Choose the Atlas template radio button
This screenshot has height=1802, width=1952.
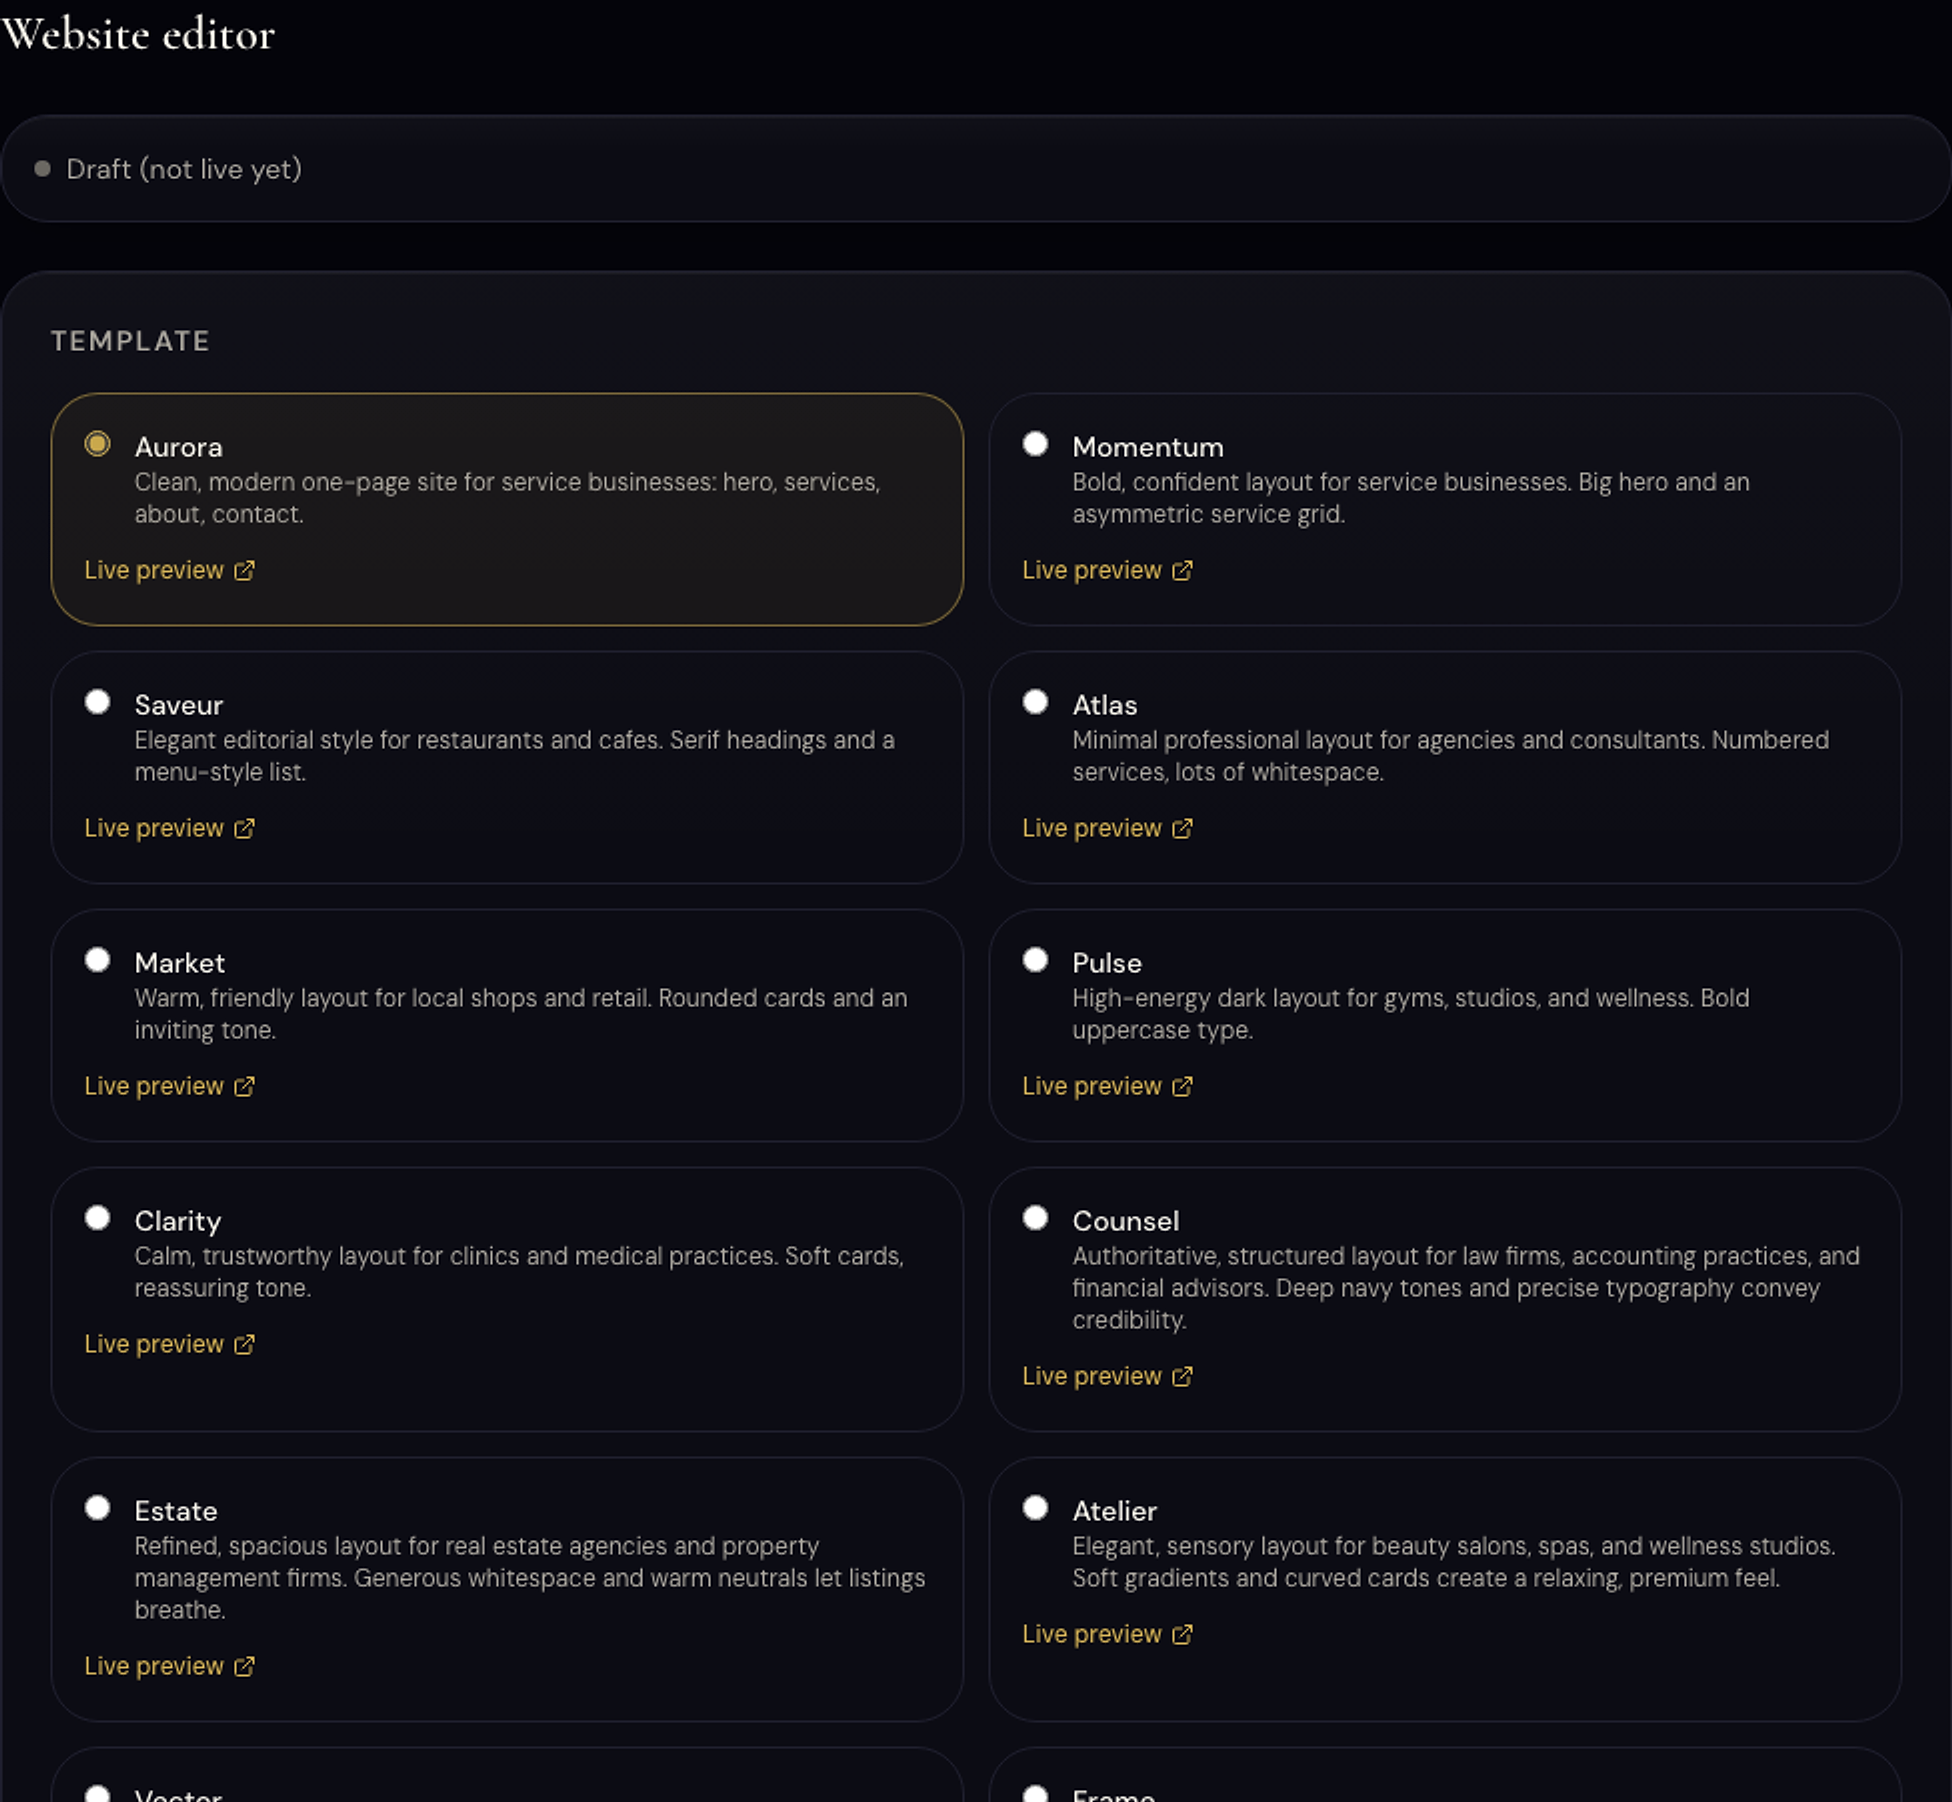(1035, 702)
